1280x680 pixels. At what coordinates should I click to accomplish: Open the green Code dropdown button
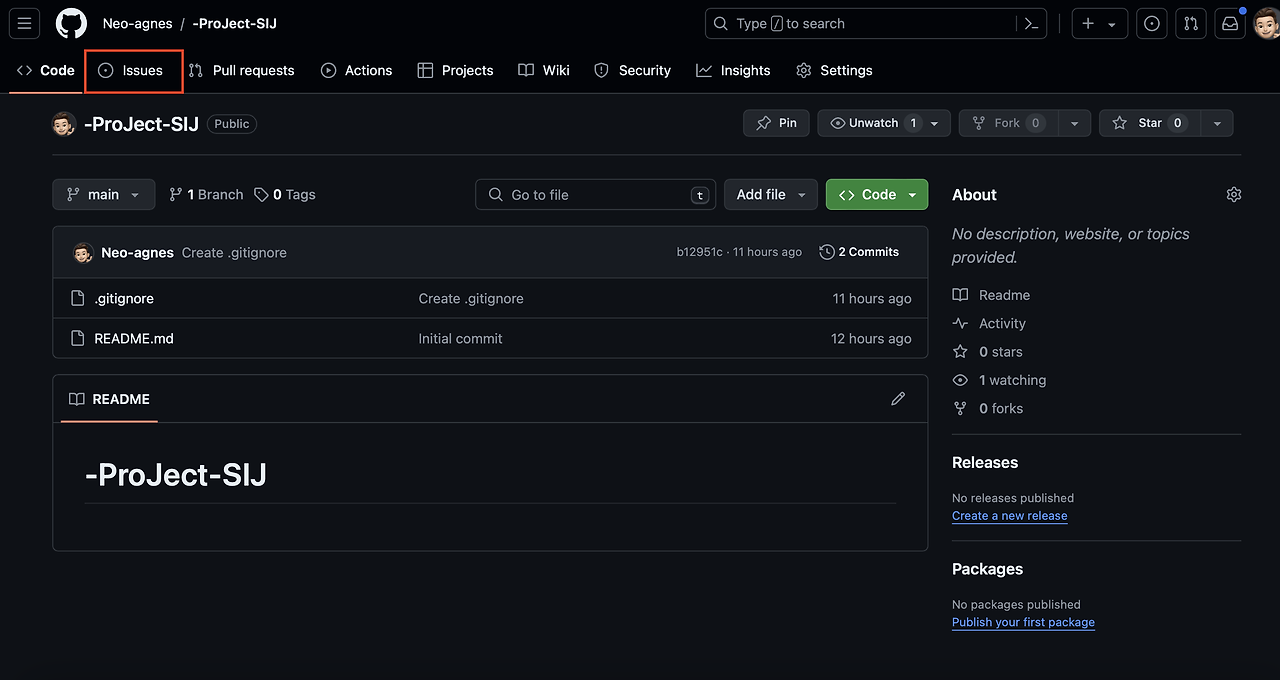click(x=877, y=194)
